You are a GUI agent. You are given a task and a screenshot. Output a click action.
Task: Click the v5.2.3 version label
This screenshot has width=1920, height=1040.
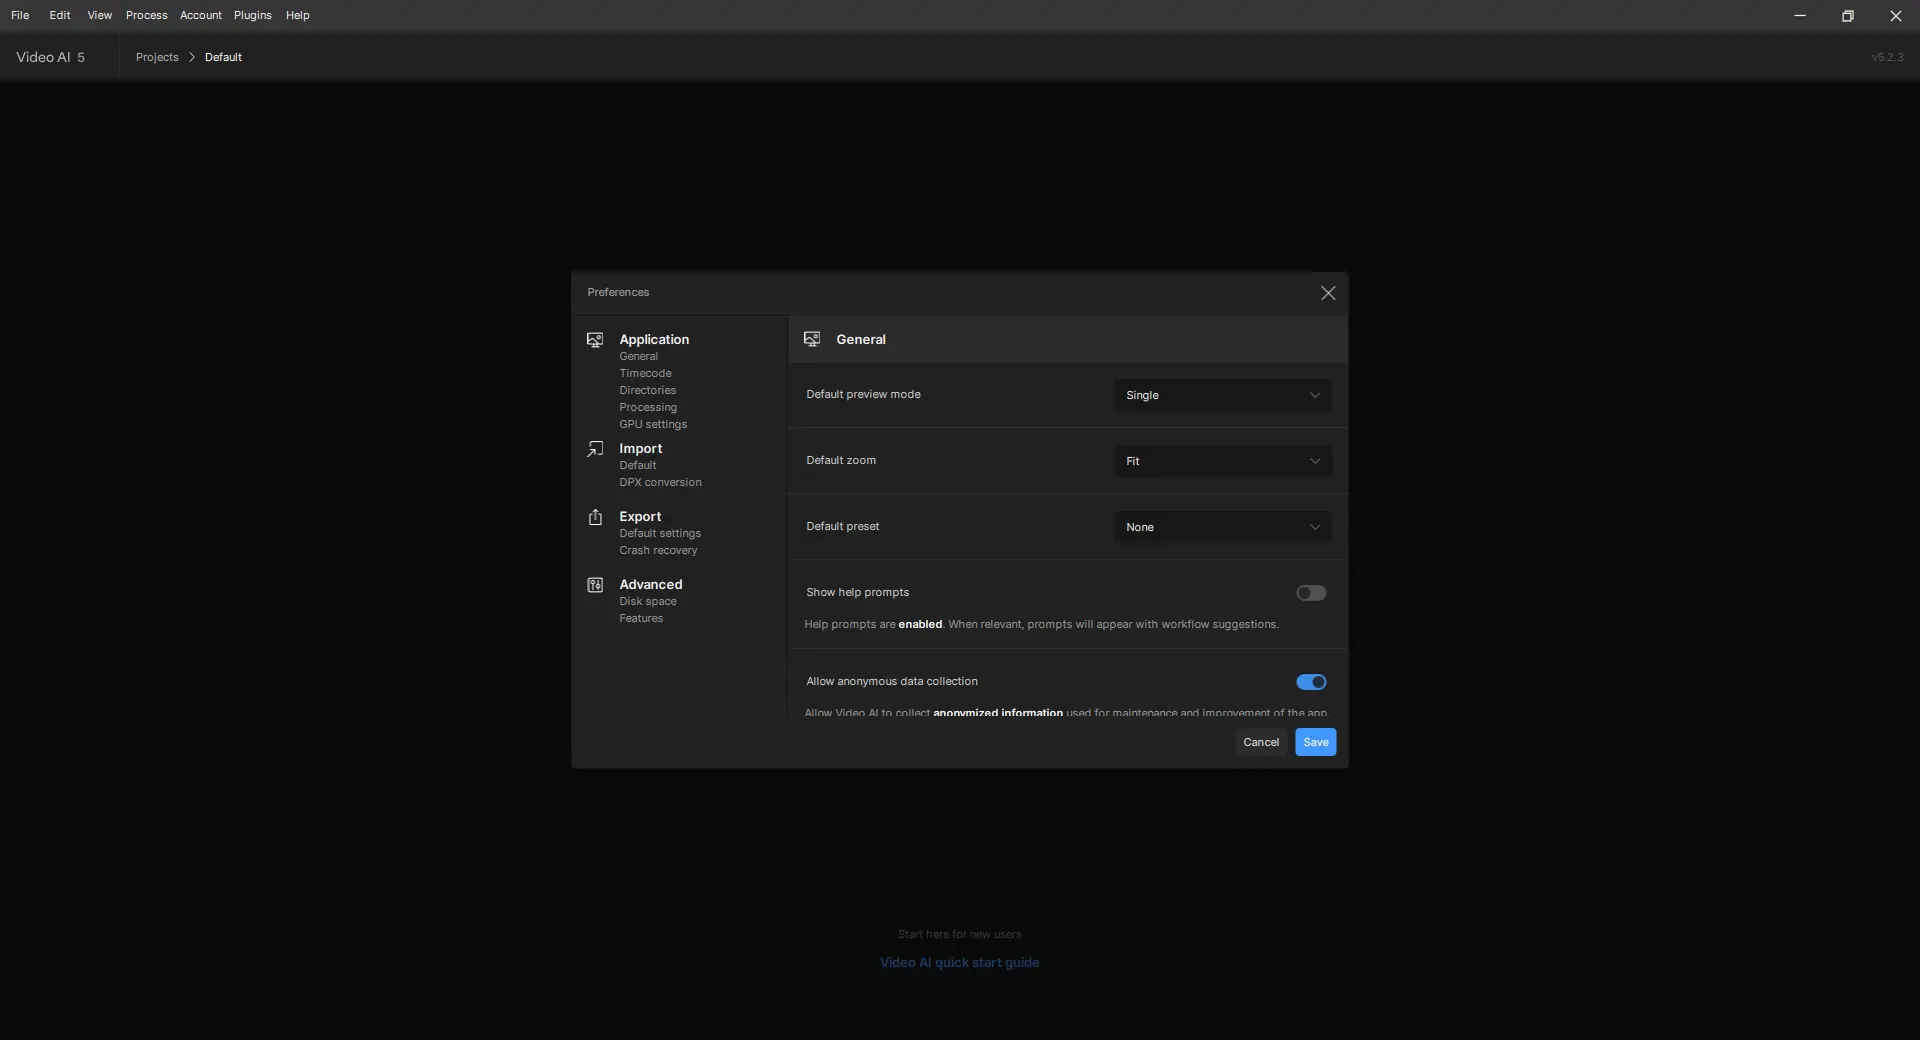1887,57
